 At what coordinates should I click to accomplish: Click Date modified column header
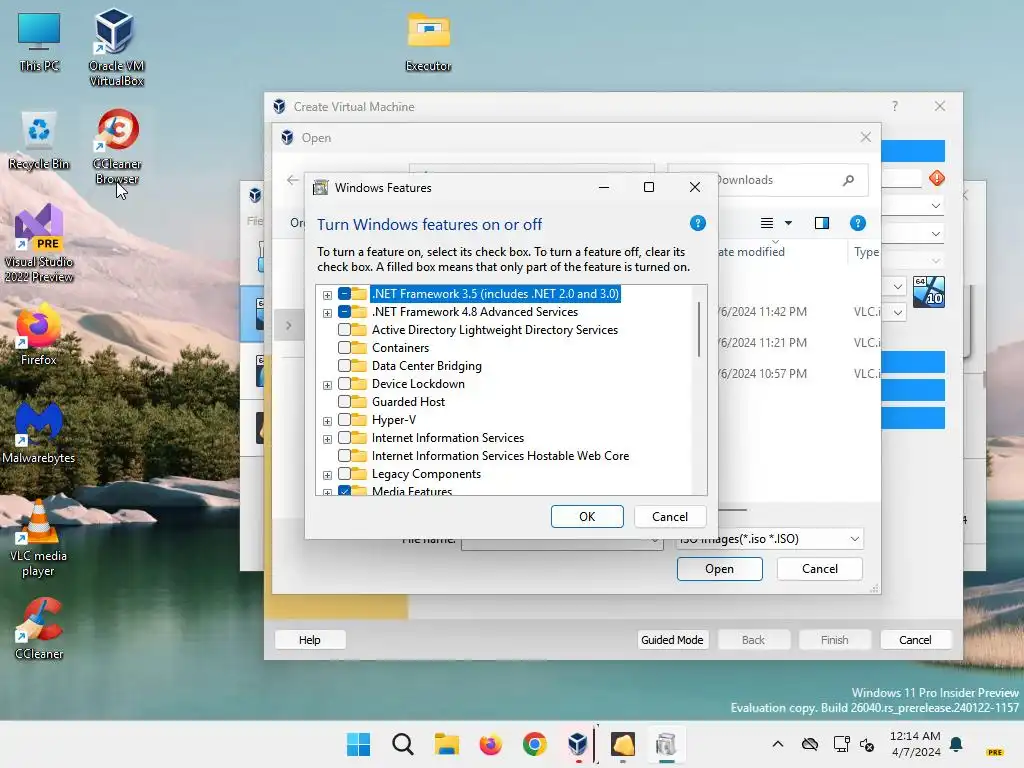(751, 251)
